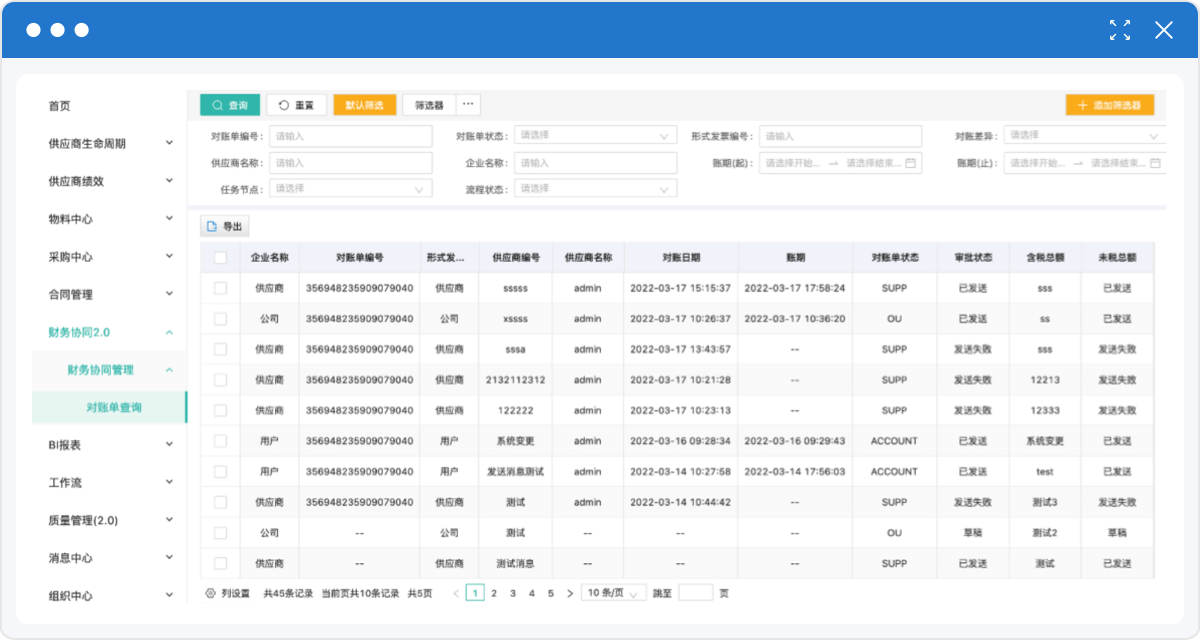Click the supplier code cell 2132112312
The width and height of the screenshot is (1200, 640).
coord(515,380)
